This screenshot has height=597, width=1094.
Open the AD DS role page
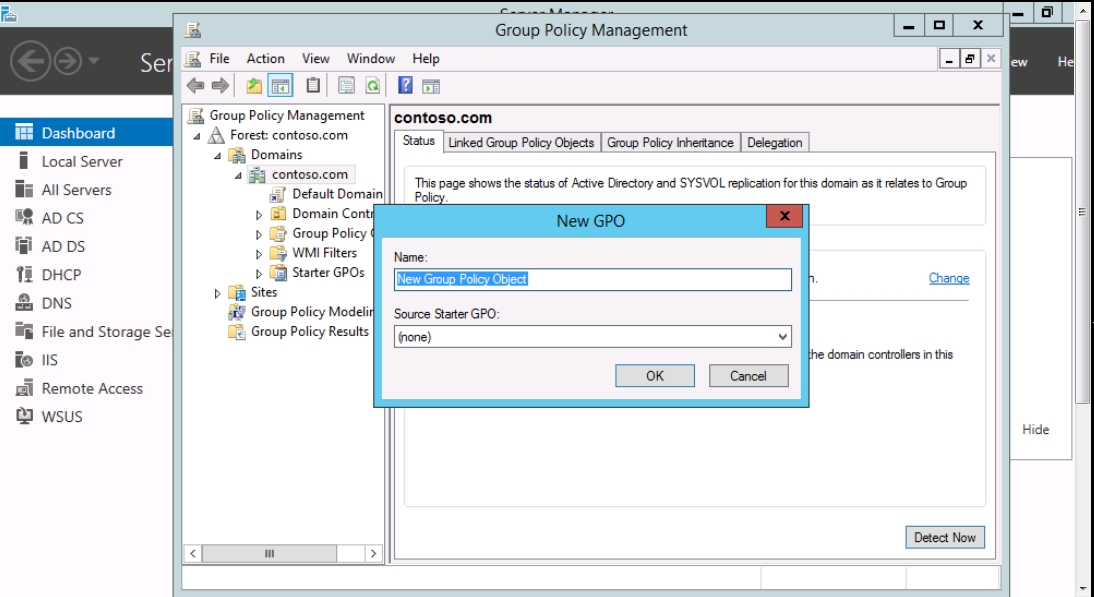coord(63,246)
